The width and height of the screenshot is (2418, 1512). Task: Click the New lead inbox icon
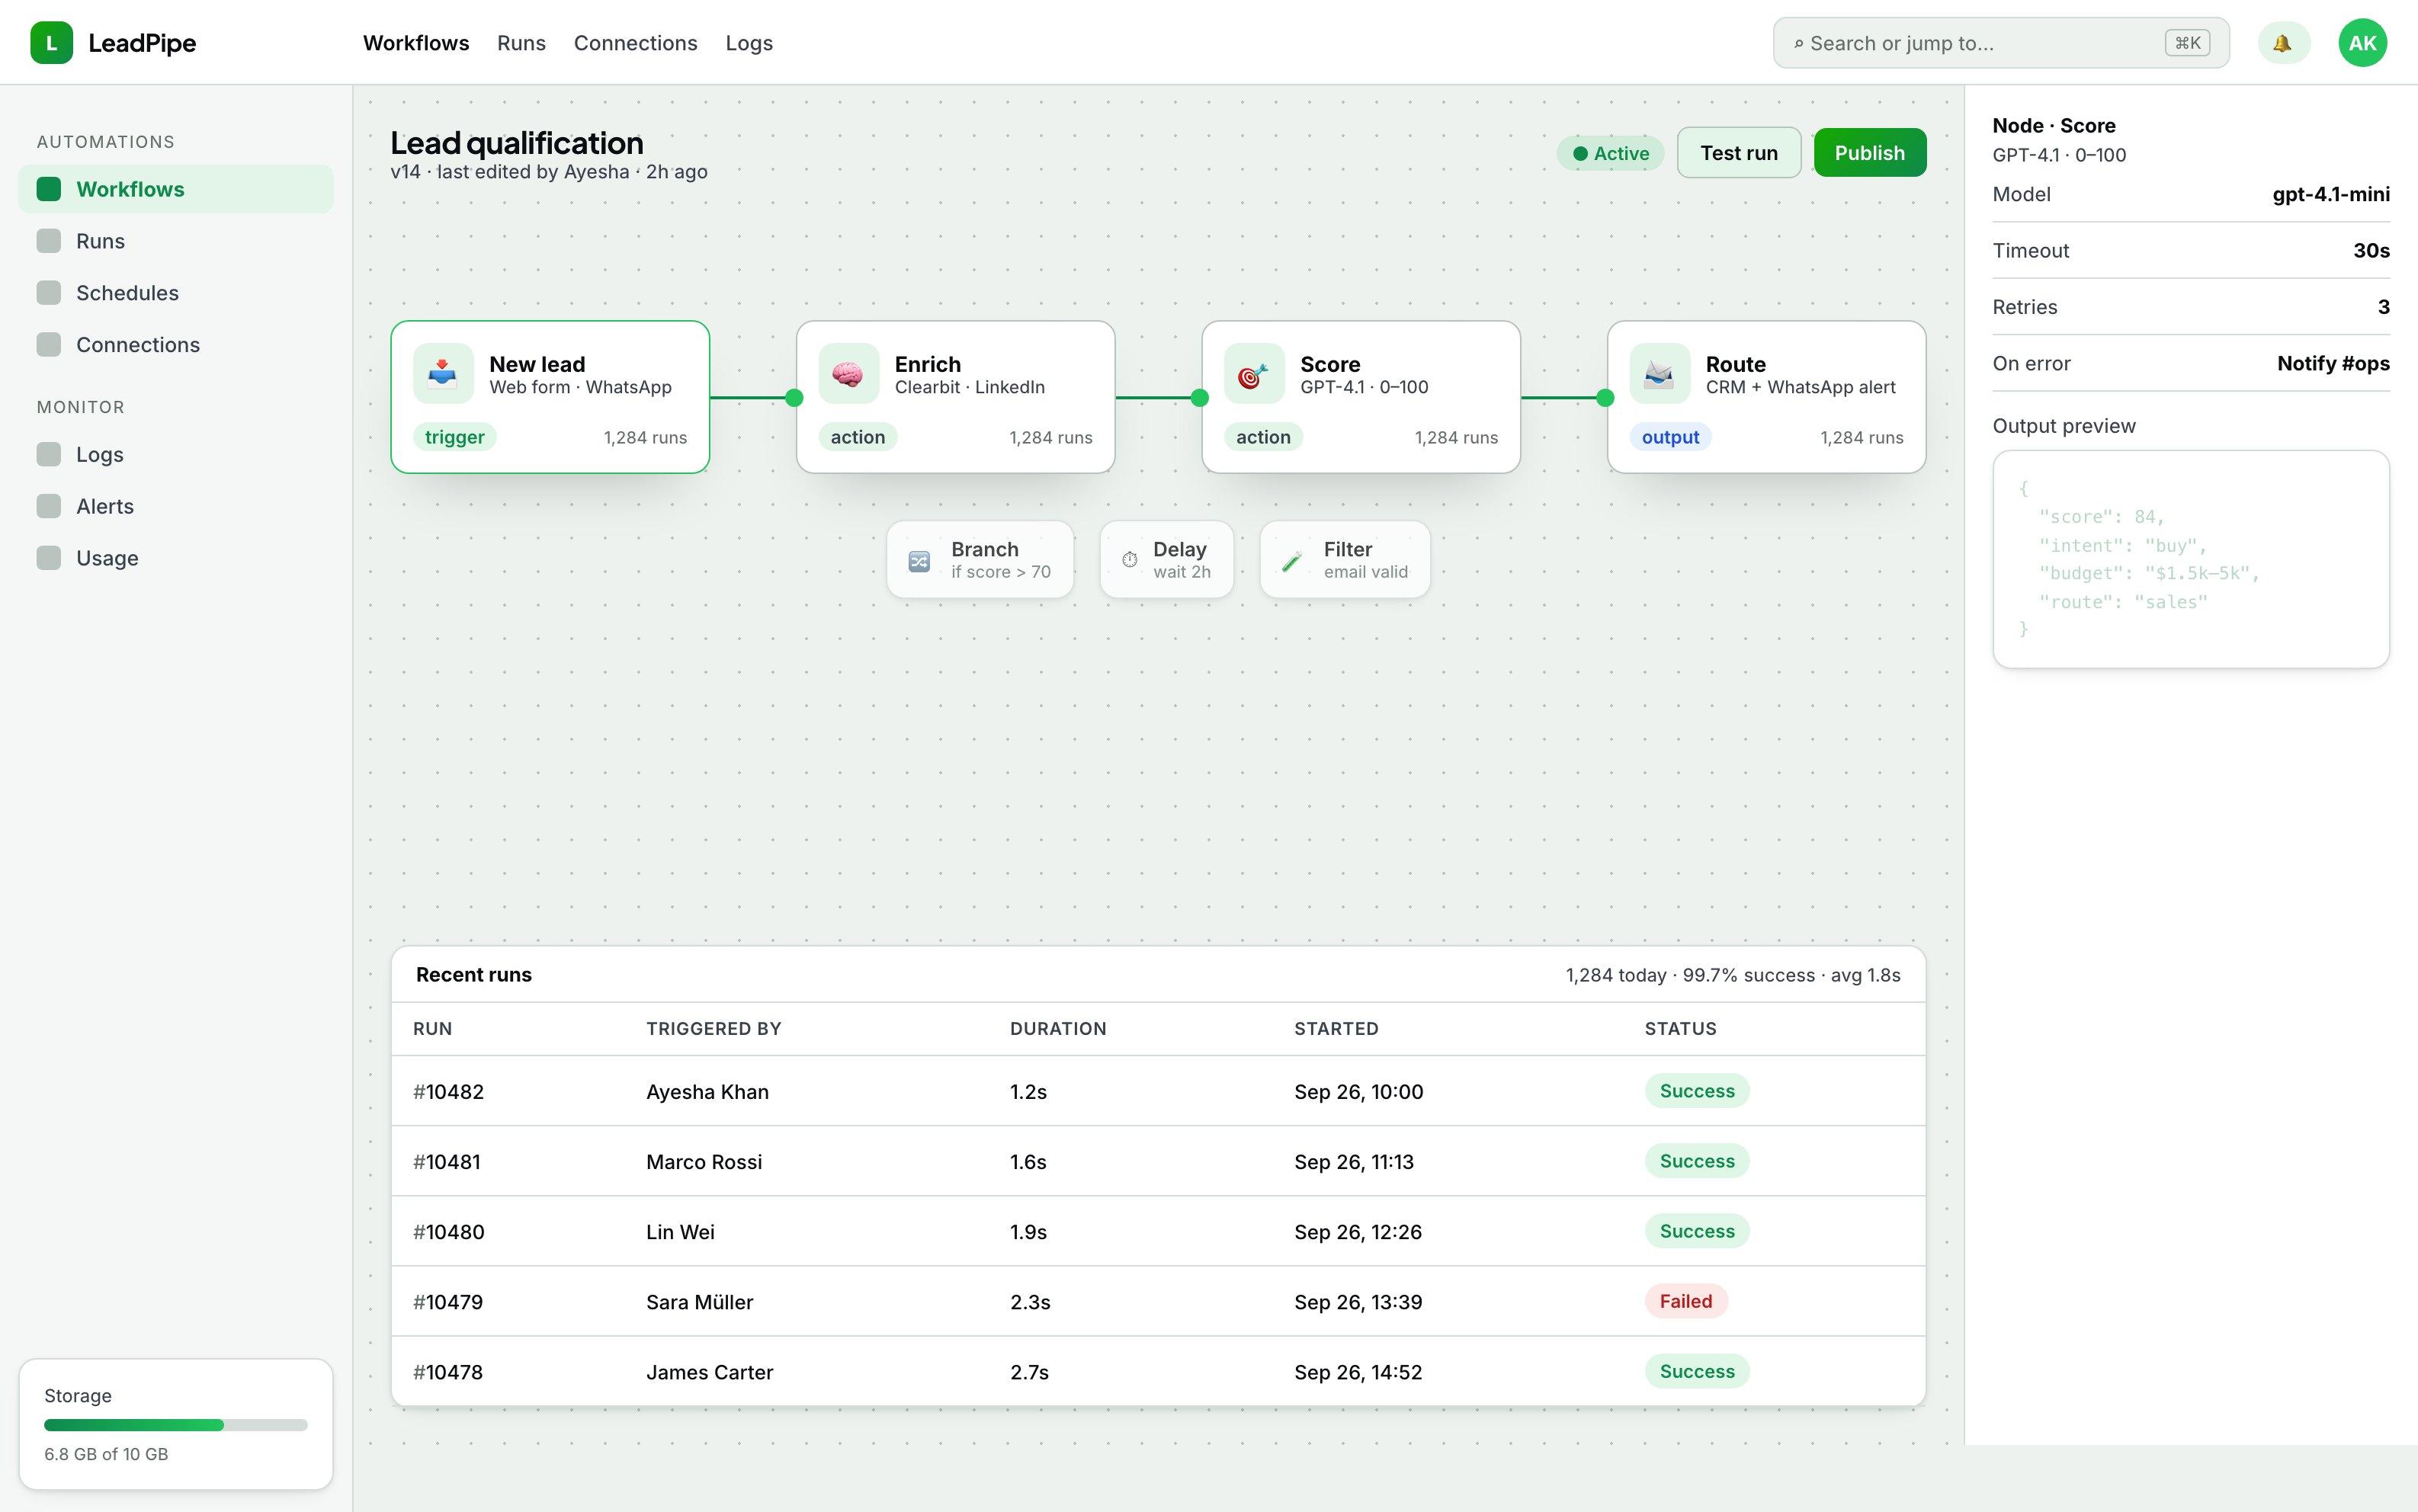[443, 374]
